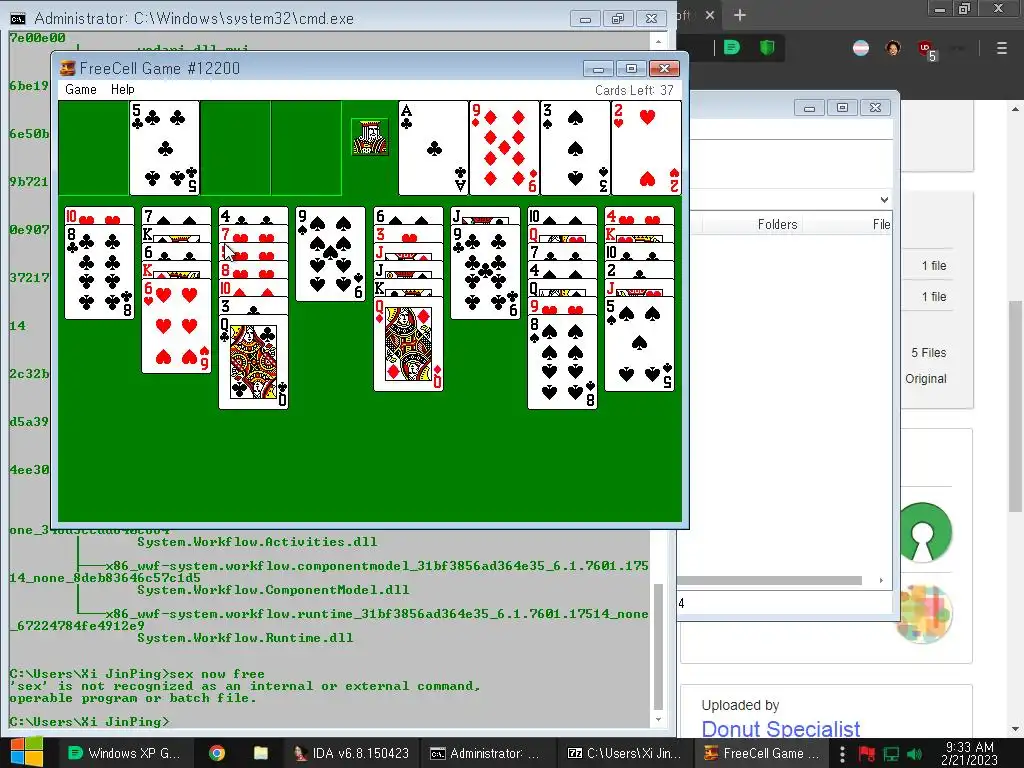Open the browser hamburger menu

click(1002, 48)
